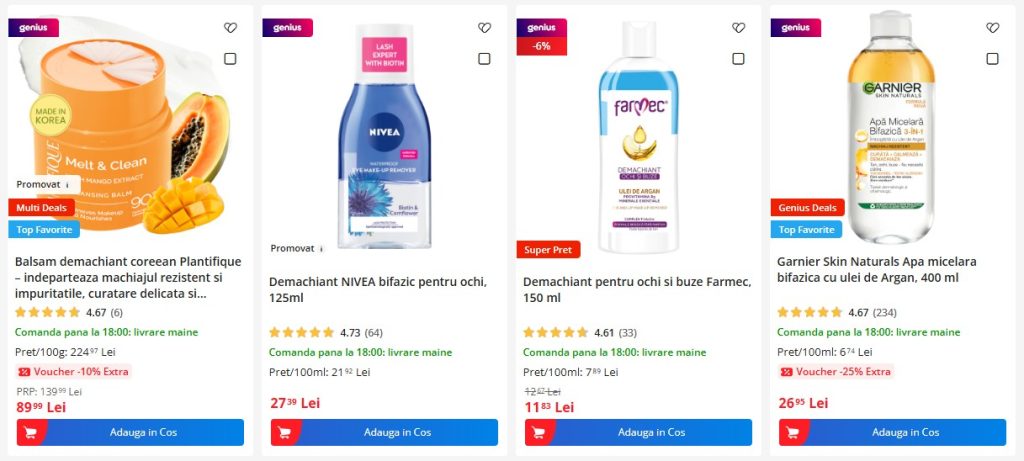Click genius badge on Plantifique balm card
1024x461 pixels.
click(x=33, y=28)
